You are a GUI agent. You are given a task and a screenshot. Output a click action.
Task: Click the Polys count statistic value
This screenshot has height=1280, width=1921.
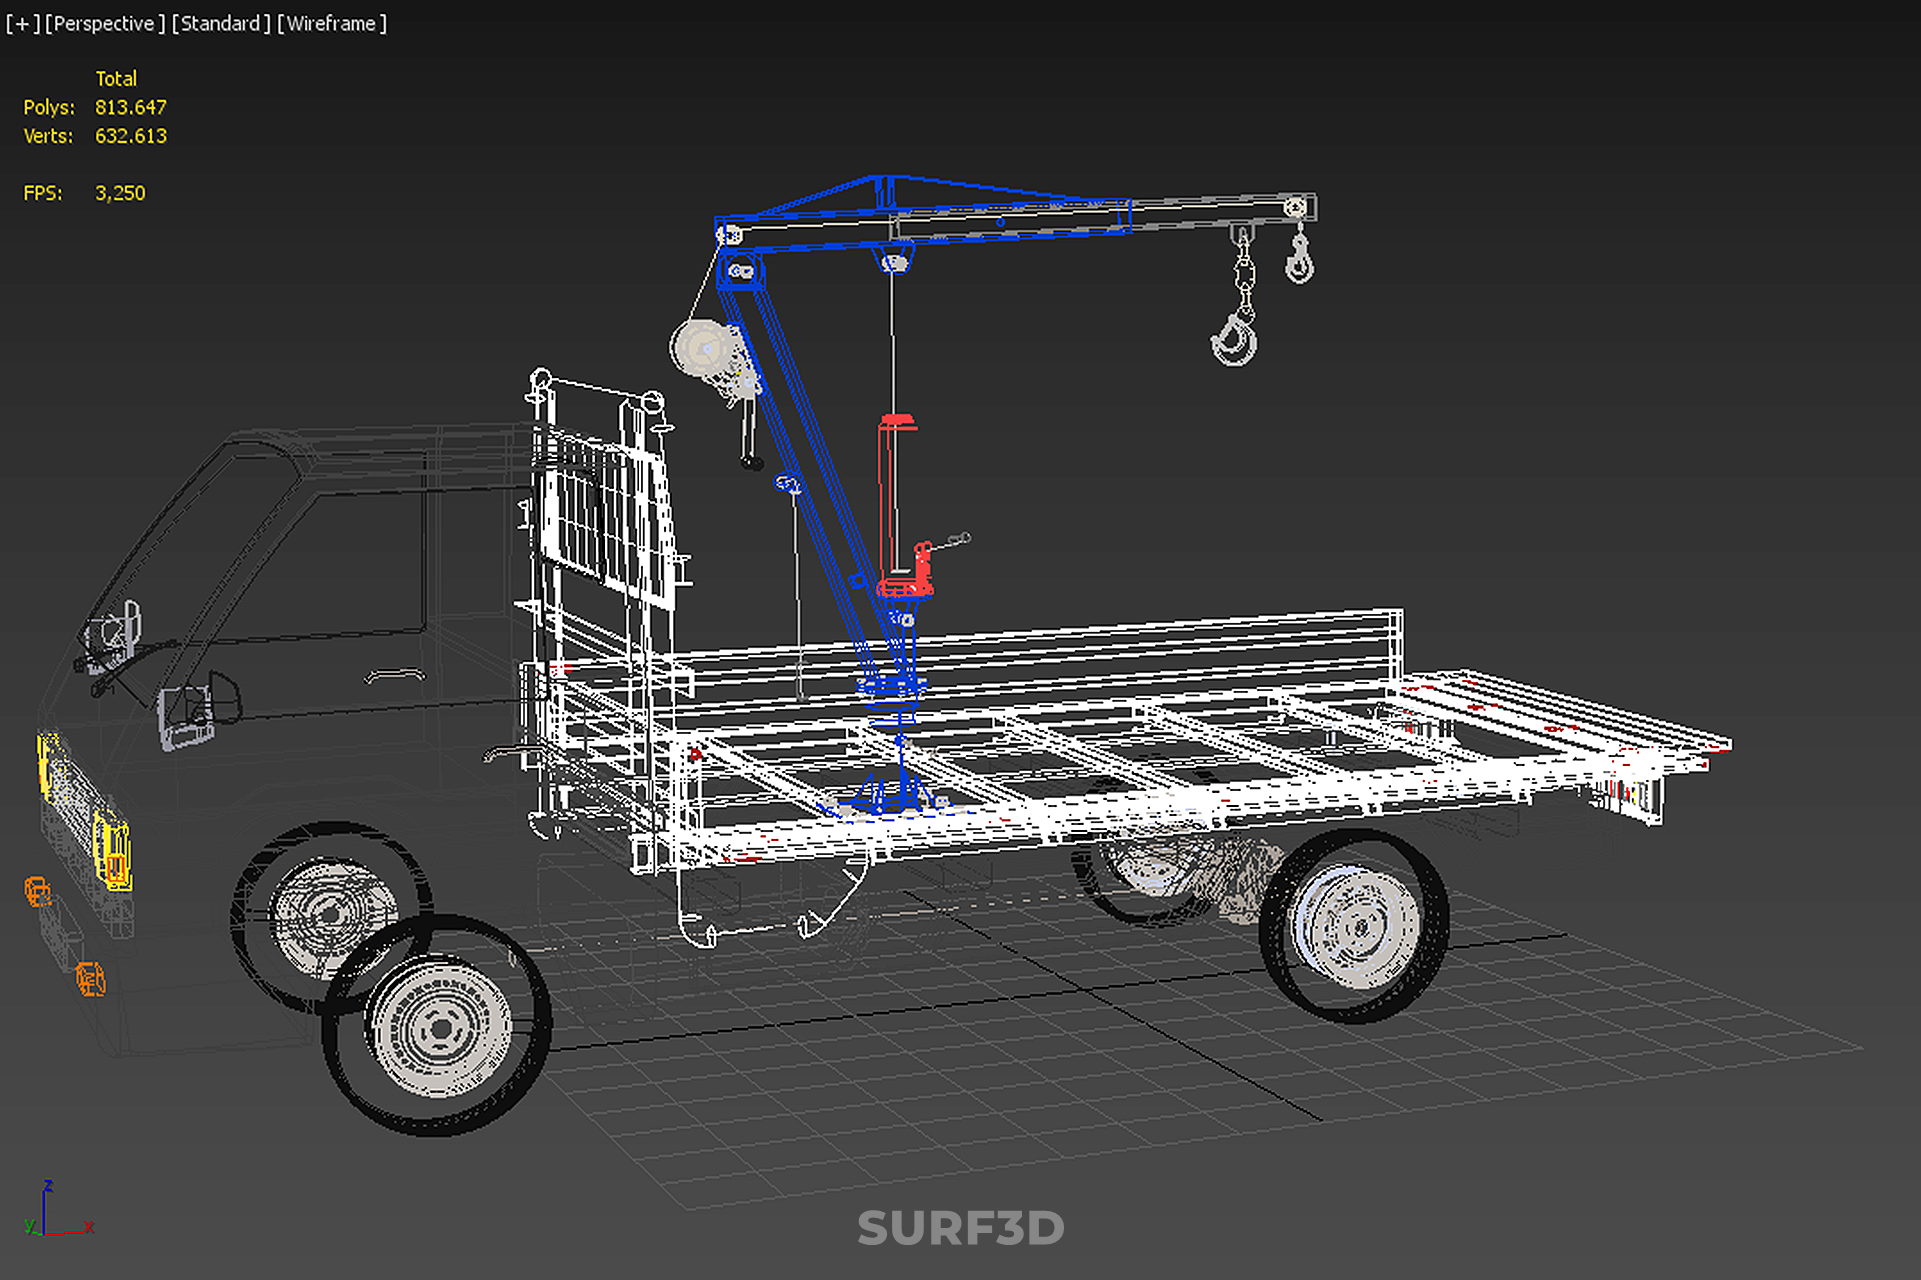click(x=130, y=107)
